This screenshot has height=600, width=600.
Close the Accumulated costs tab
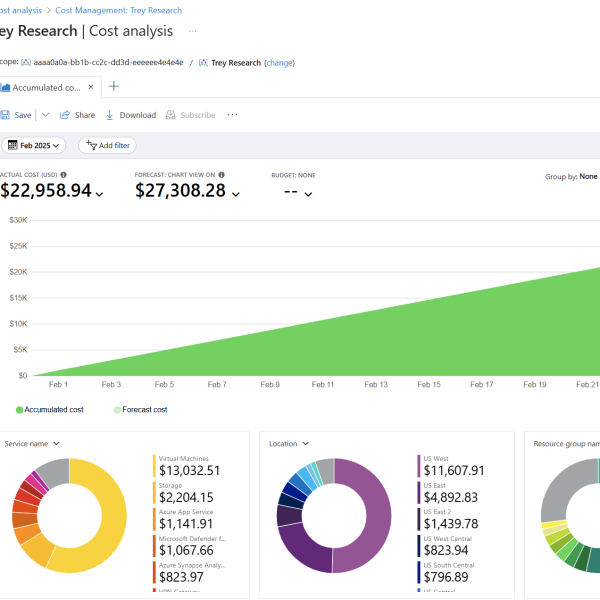point(91,87)
